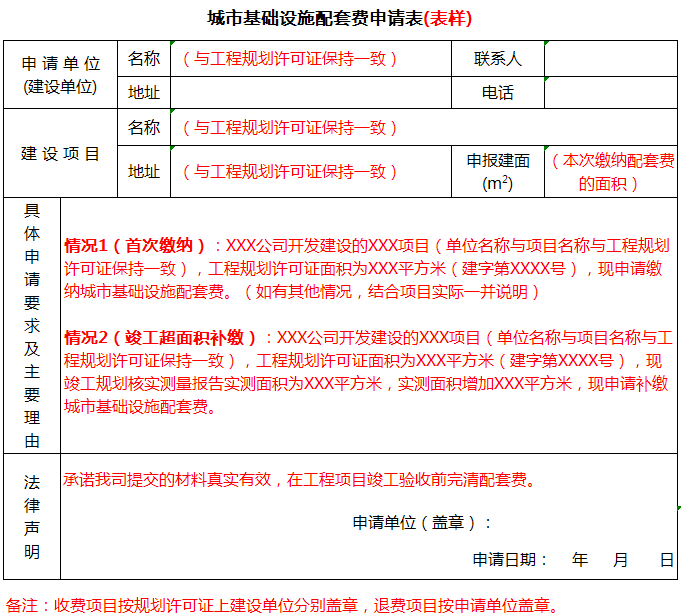Click the 申请日期 年 月 日 line

tap(573, 559)
